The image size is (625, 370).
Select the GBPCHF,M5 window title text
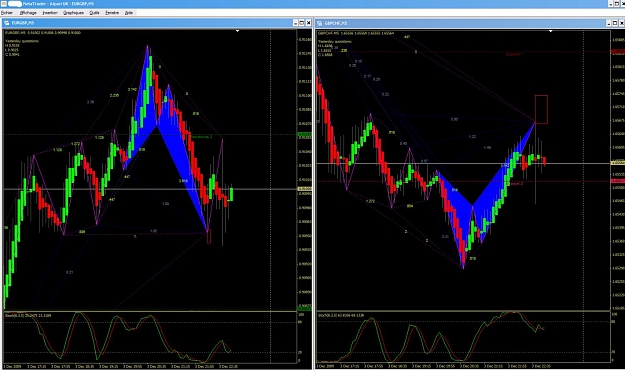click(x=336, y=23)
